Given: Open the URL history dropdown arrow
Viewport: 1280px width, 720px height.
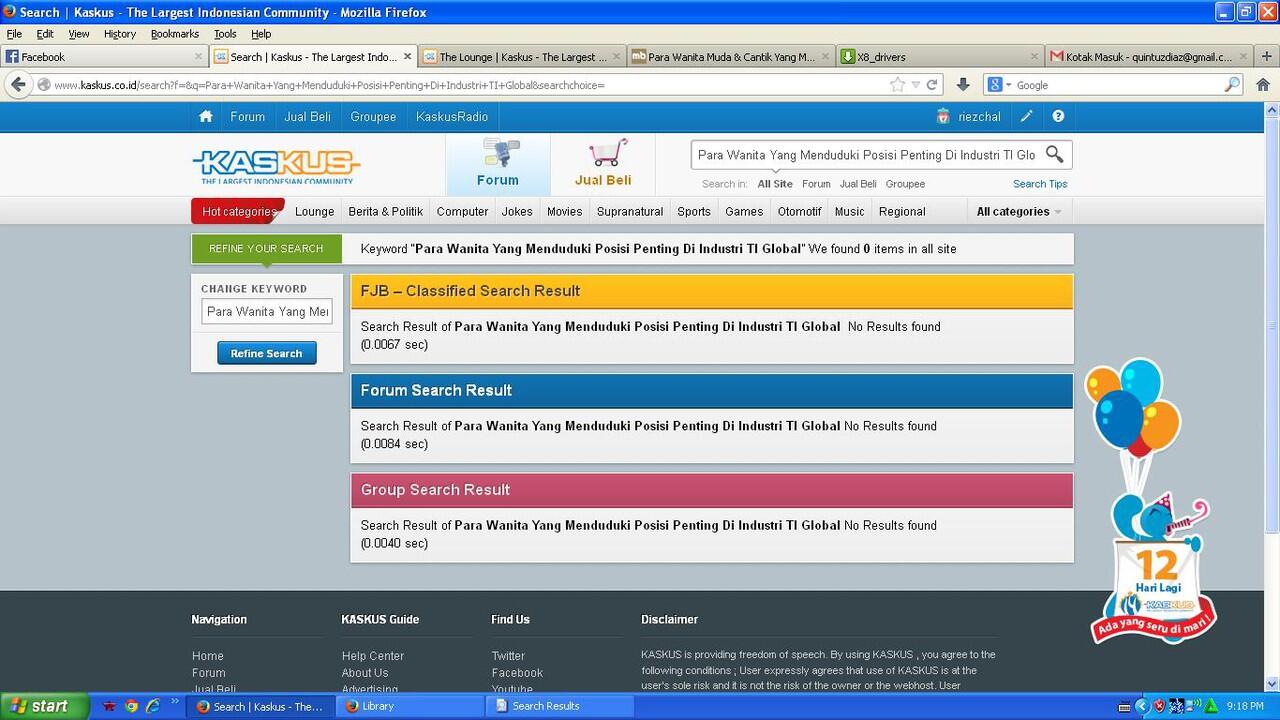Looking at the screenshot, I should 915,86.
